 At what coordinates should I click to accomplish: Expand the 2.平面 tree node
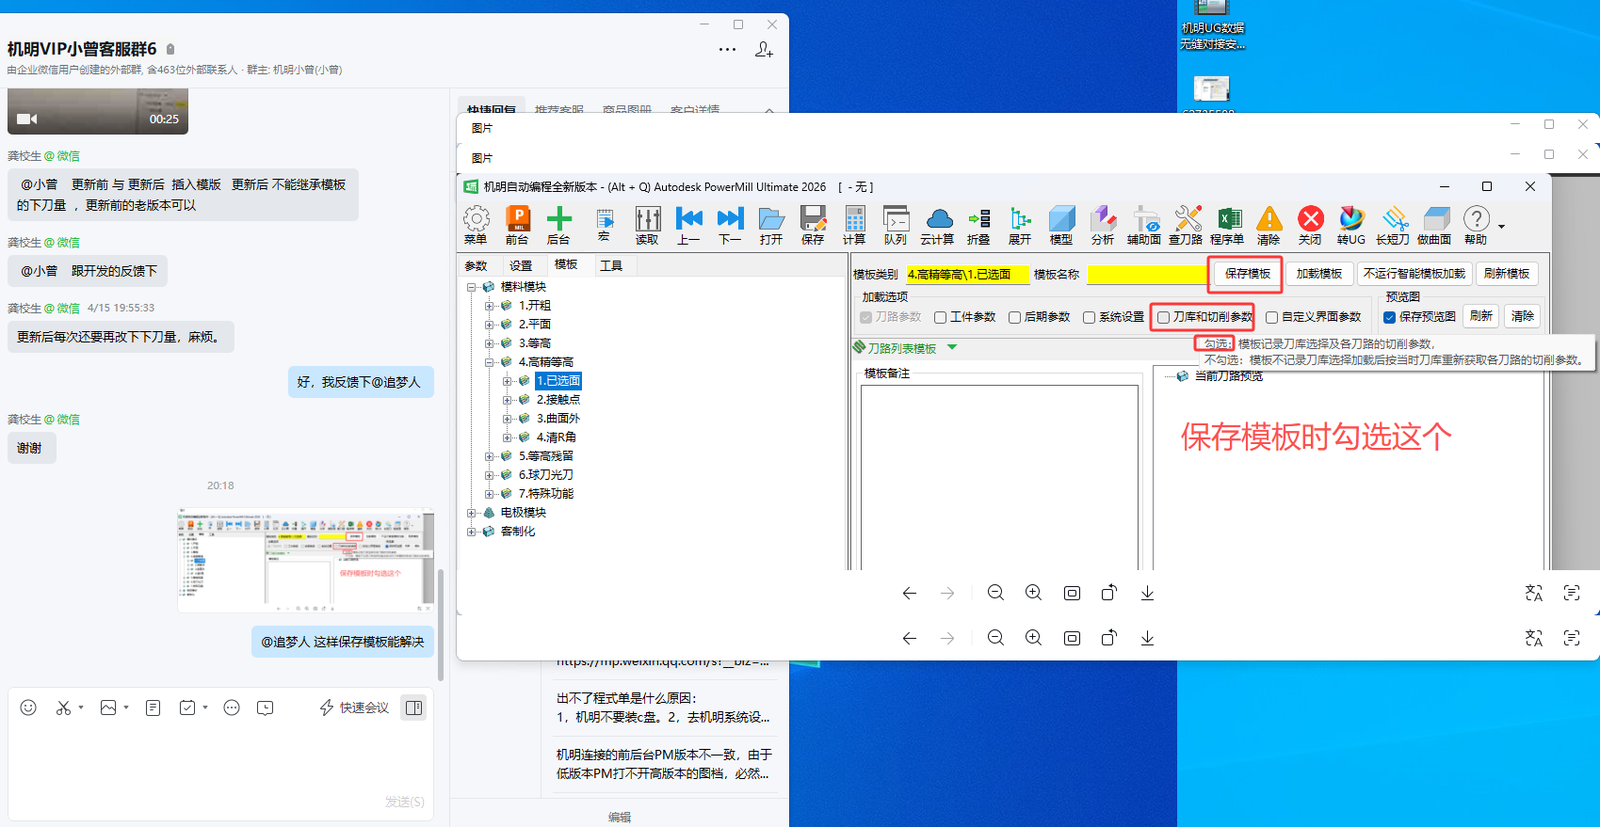click(x=489, y=325)
